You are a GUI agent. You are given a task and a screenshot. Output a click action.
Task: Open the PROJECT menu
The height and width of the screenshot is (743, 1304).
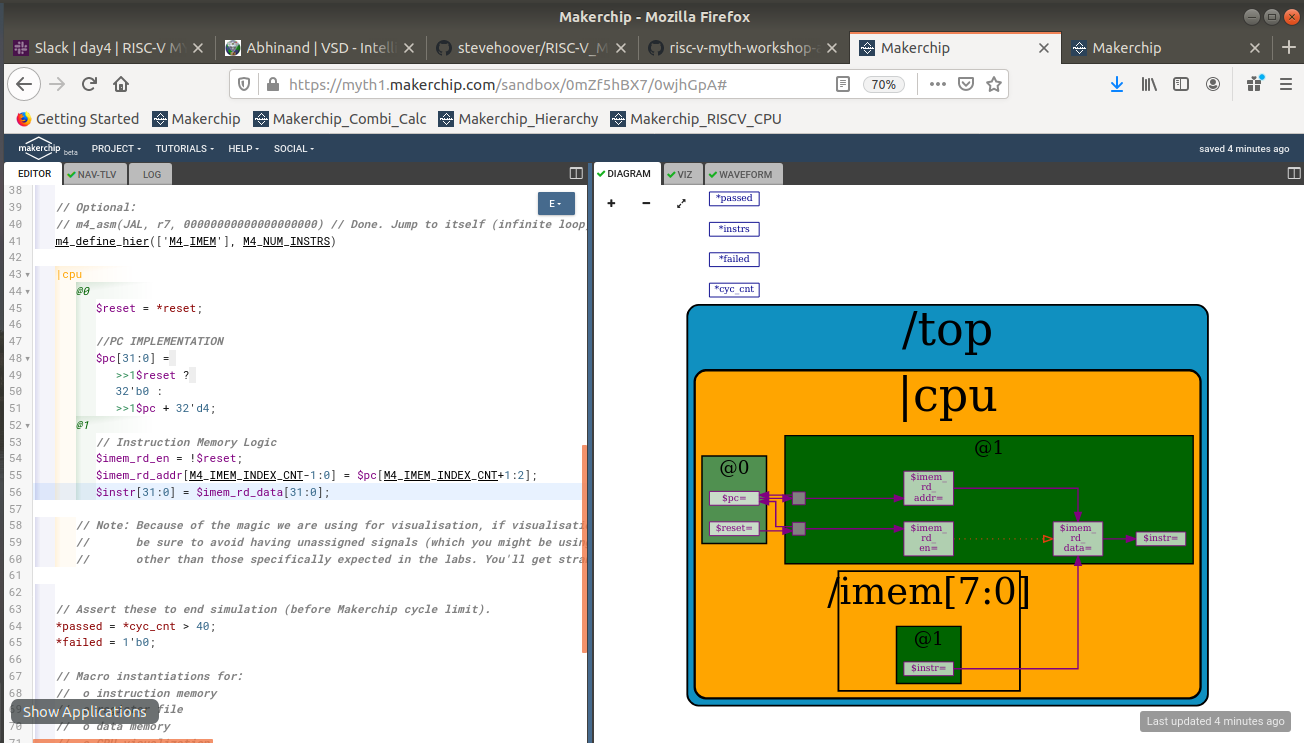[115, 148]
